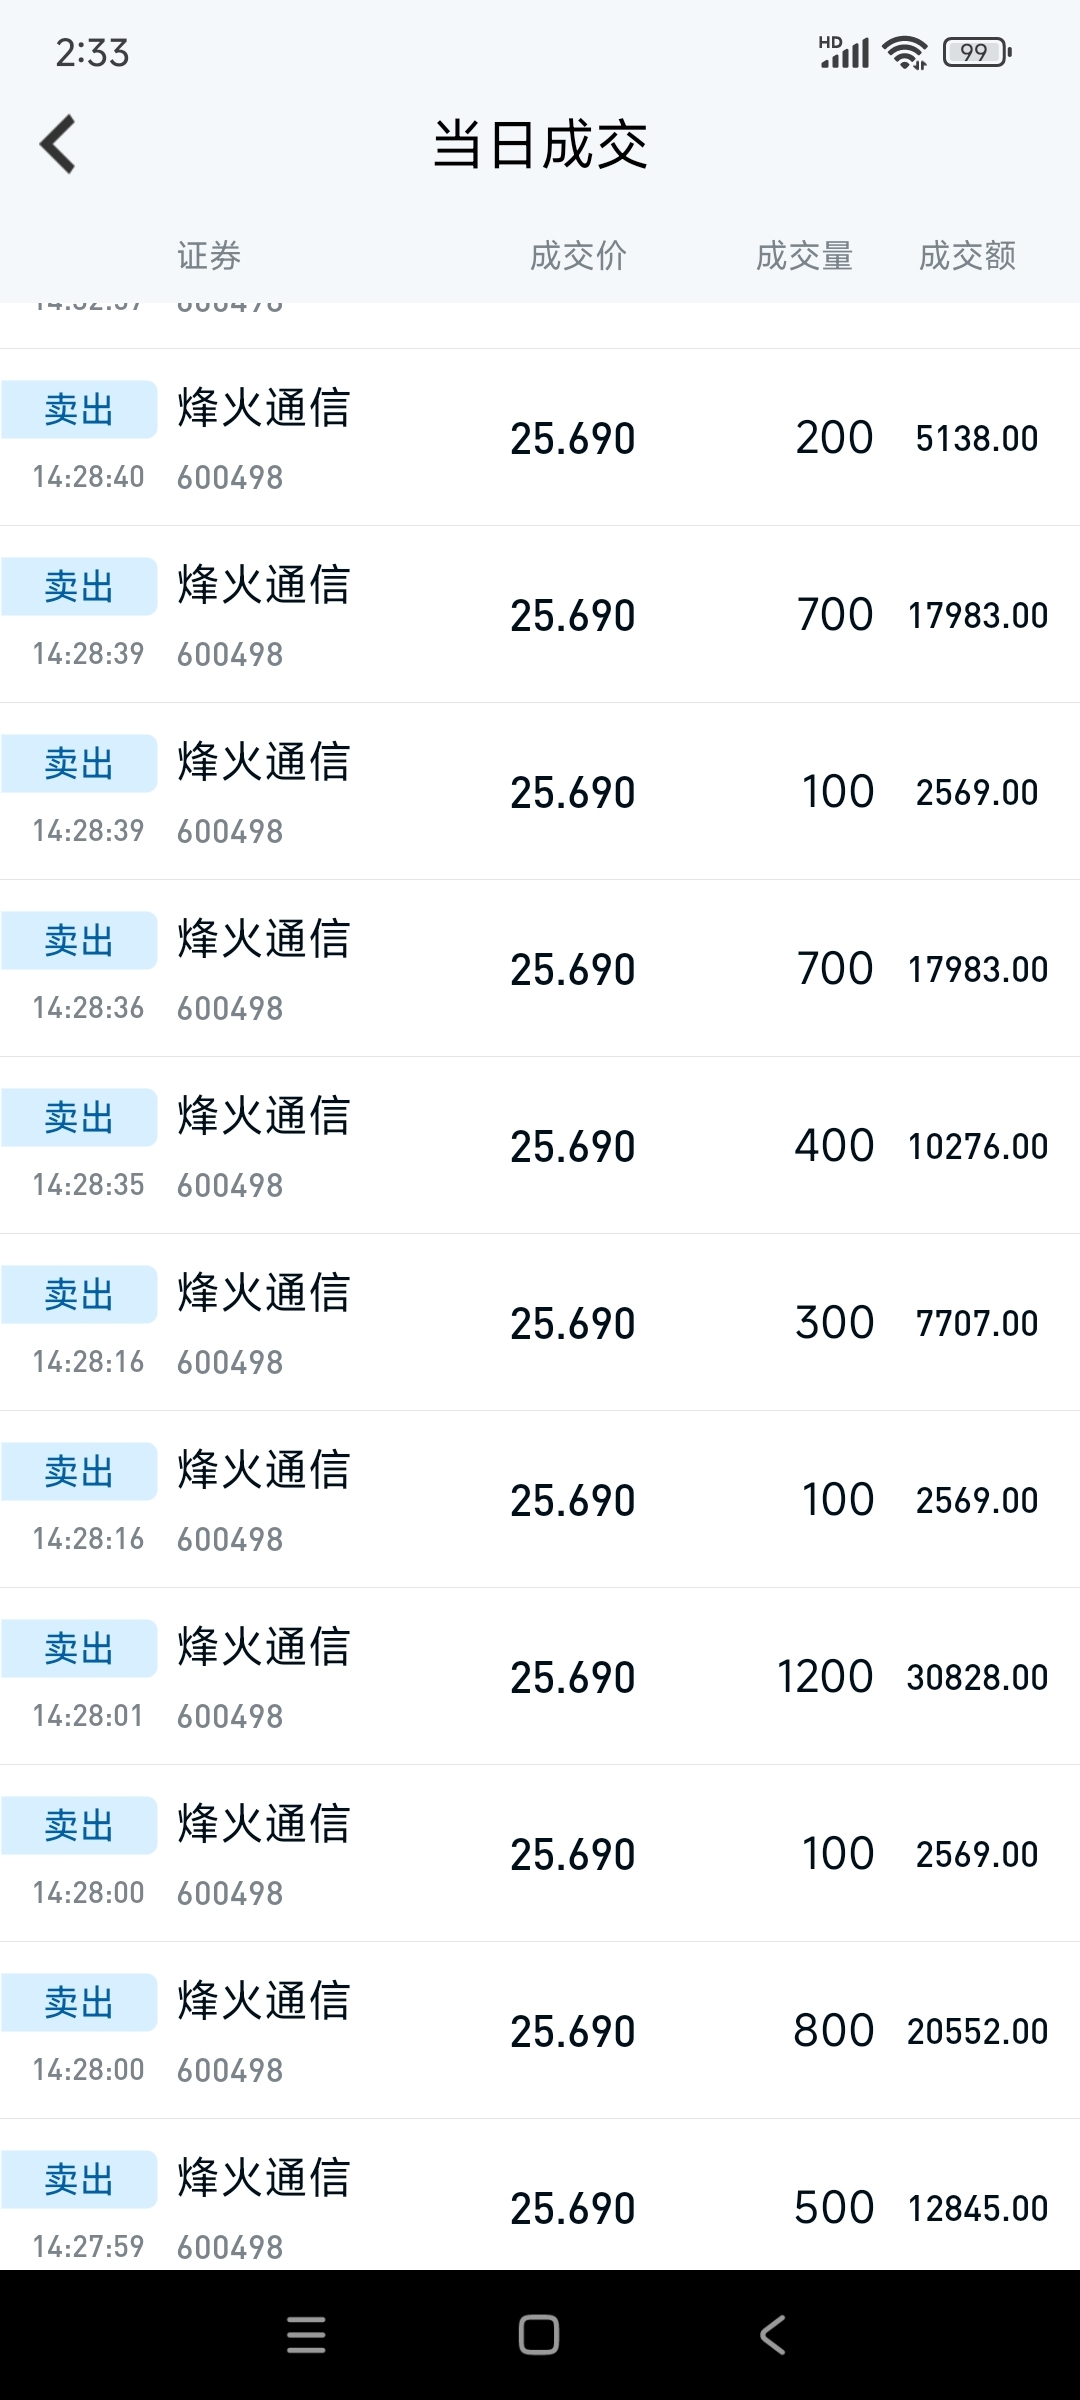Open the 14:28:40 trade of 200 shares

click(540, 438)
